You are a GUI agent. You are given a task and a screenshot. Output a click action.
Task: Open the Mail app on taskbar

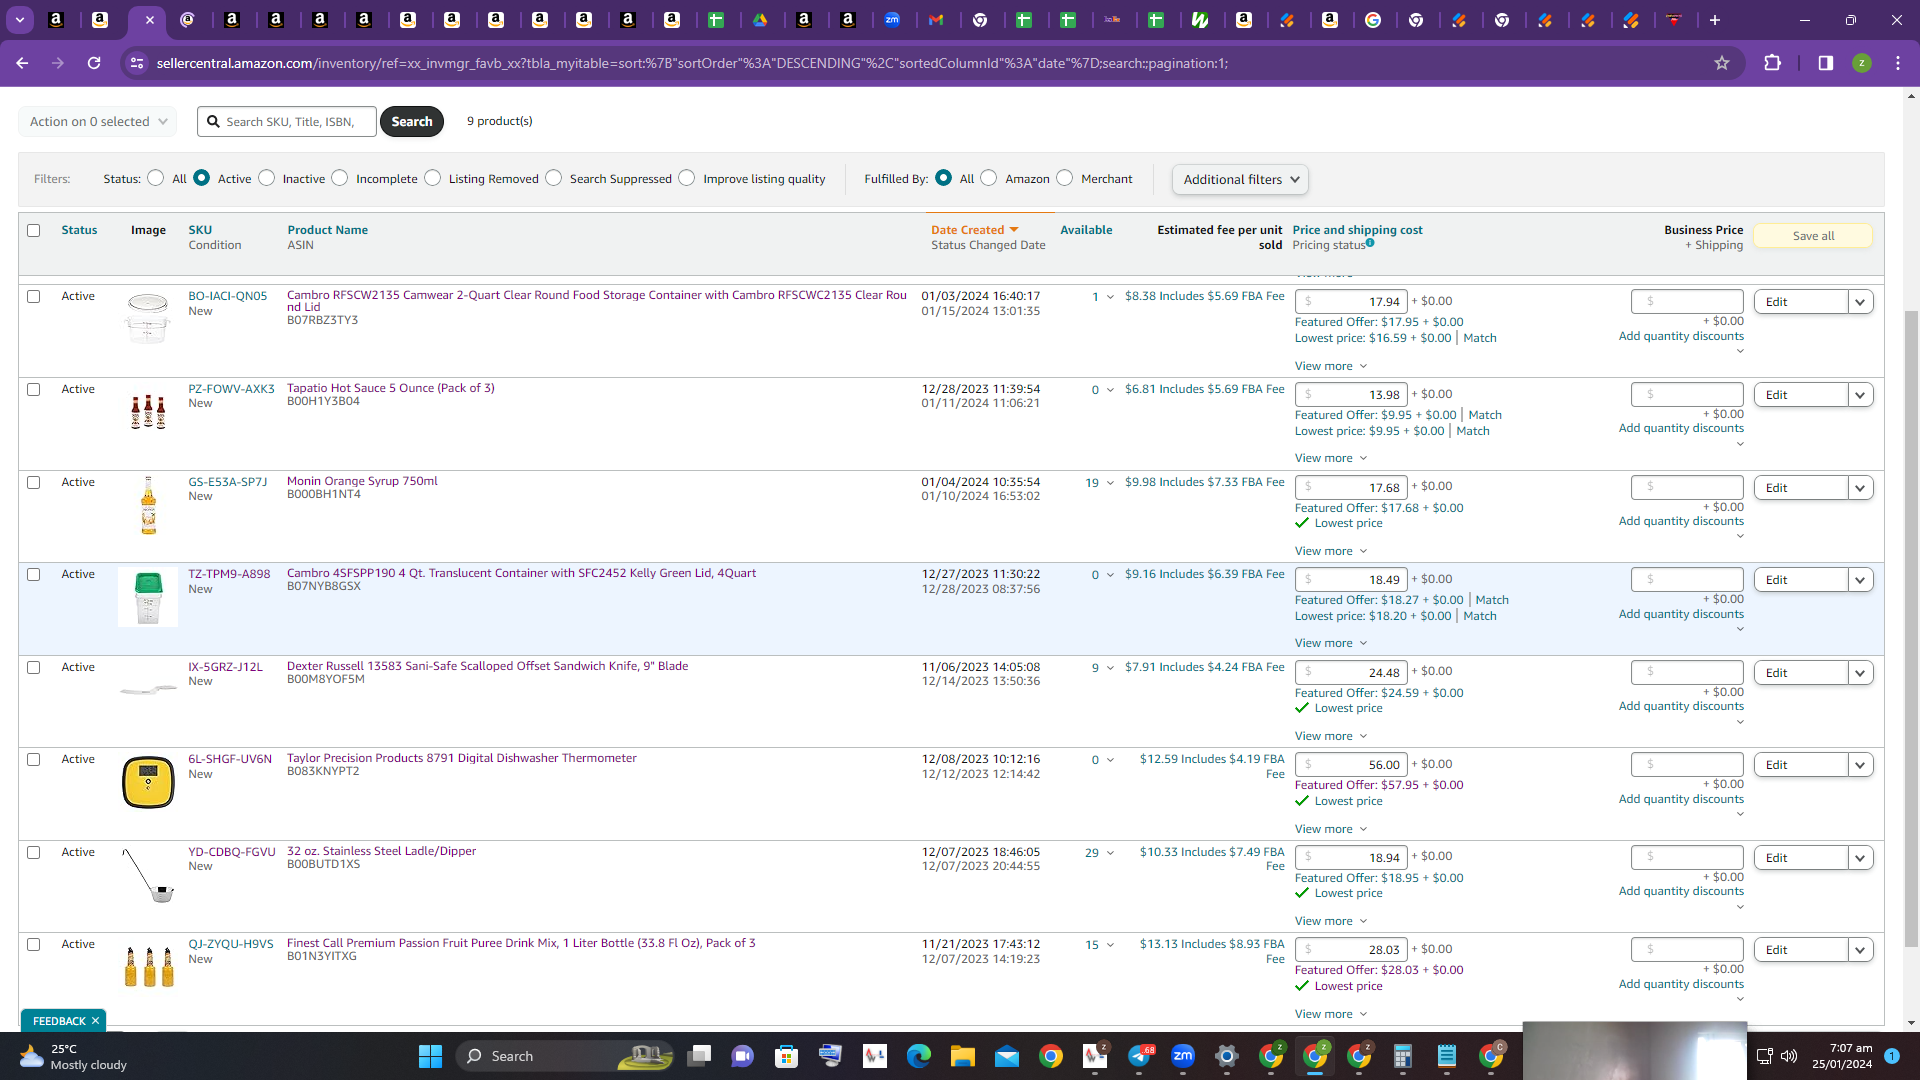pyautogui.click(x=1007, y=1056)
